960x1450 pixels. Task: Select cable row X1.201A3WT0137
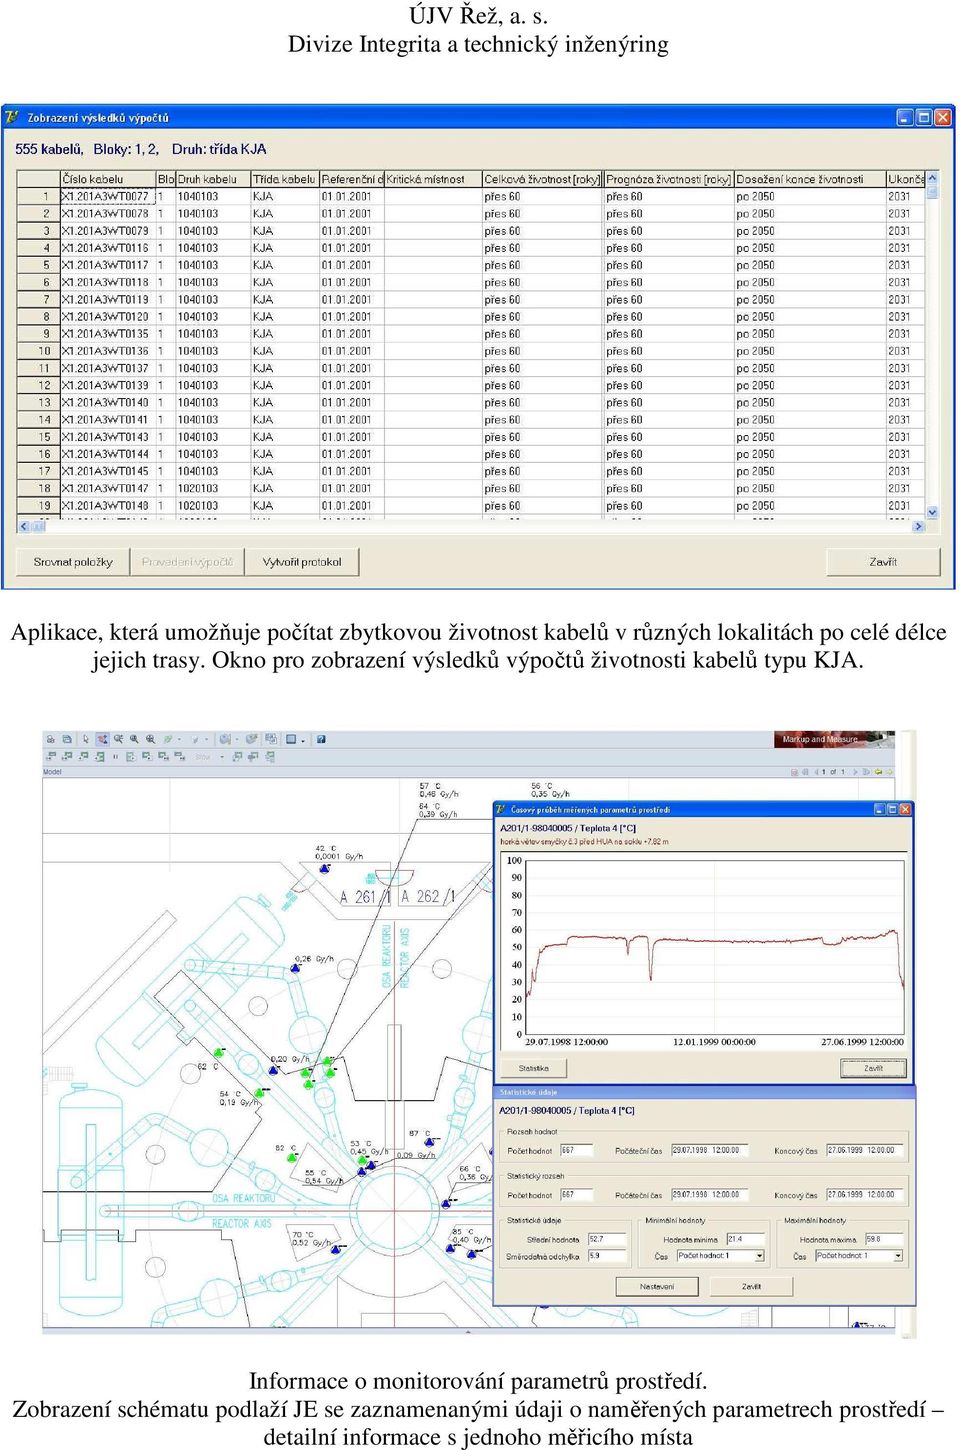click(x=471, y=368)
